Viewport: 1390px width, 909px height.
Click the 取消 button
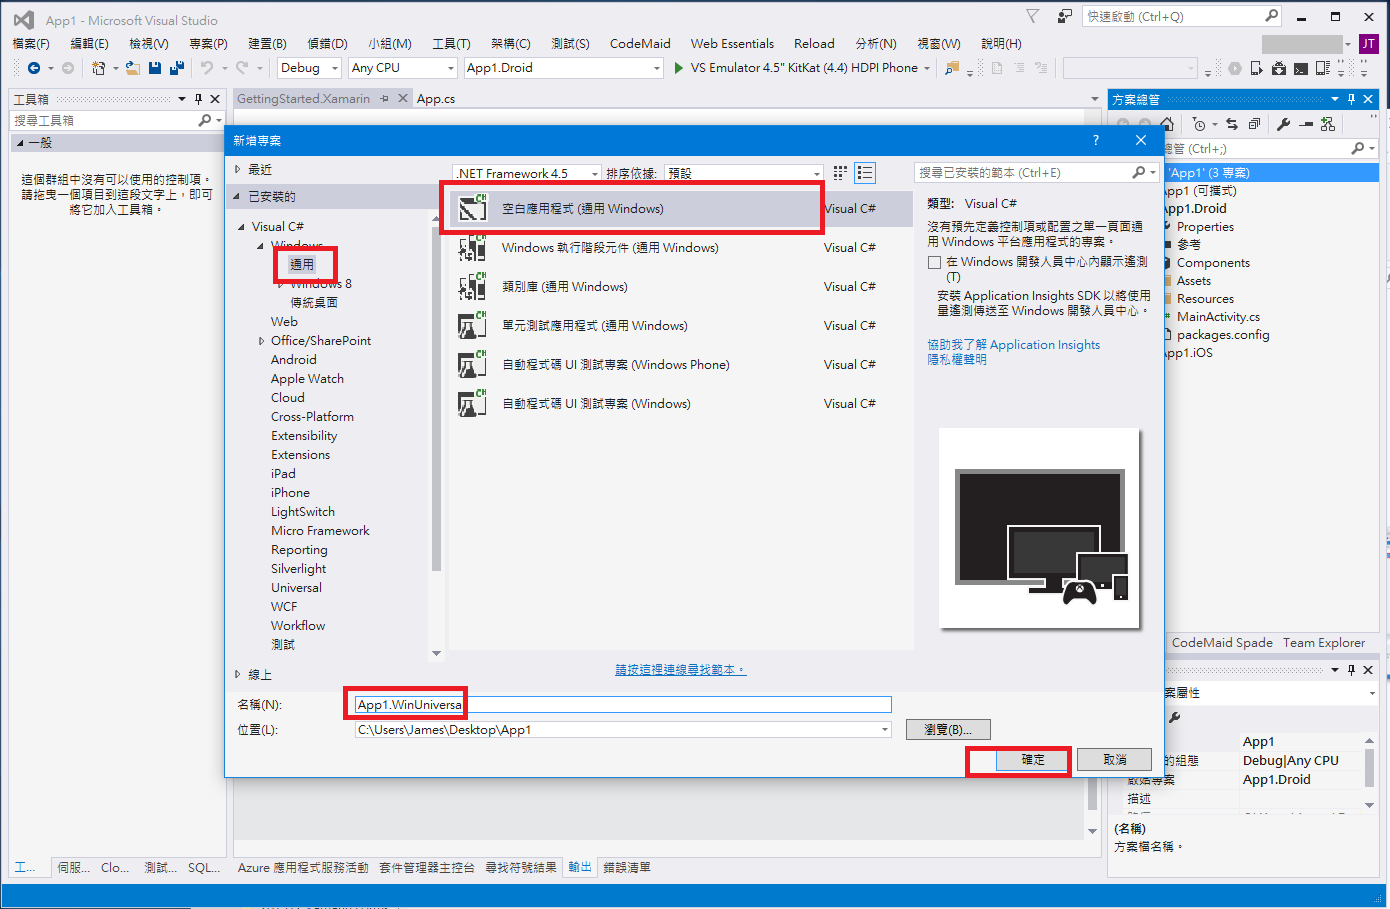(x=1115, y=760)
